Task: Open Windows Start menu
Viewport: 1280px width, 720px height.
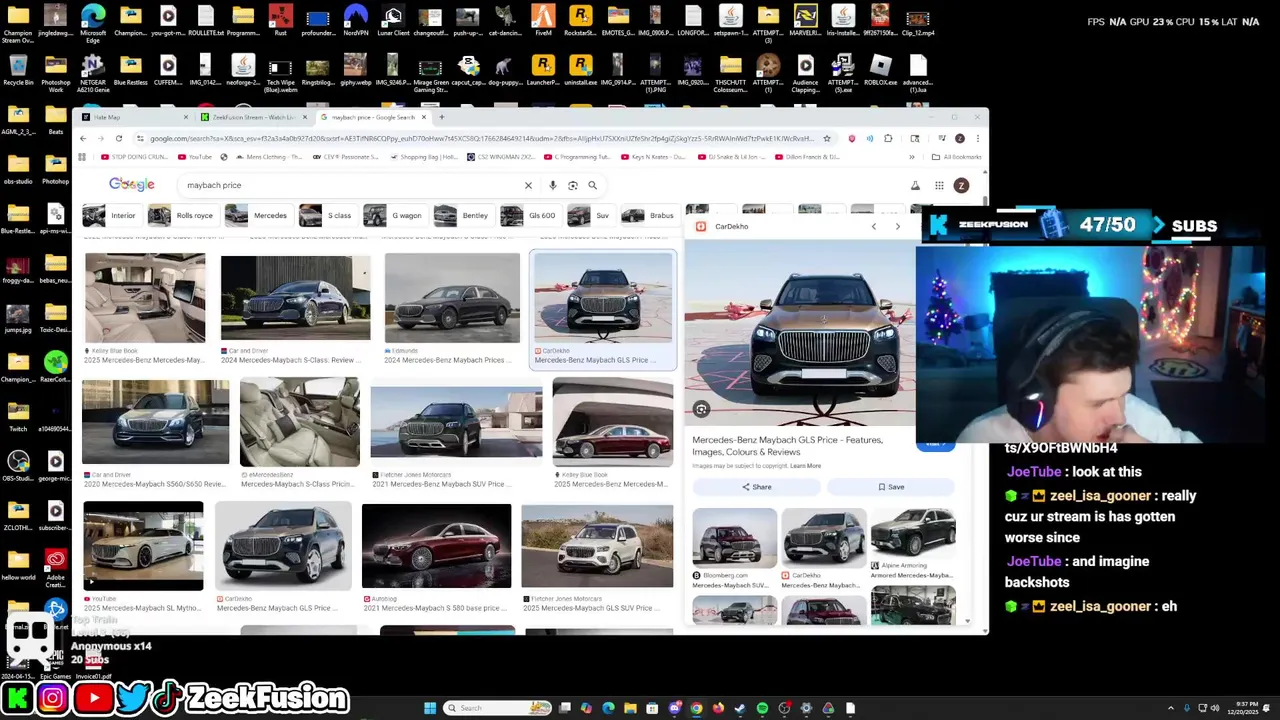Action: click(430, 708)
